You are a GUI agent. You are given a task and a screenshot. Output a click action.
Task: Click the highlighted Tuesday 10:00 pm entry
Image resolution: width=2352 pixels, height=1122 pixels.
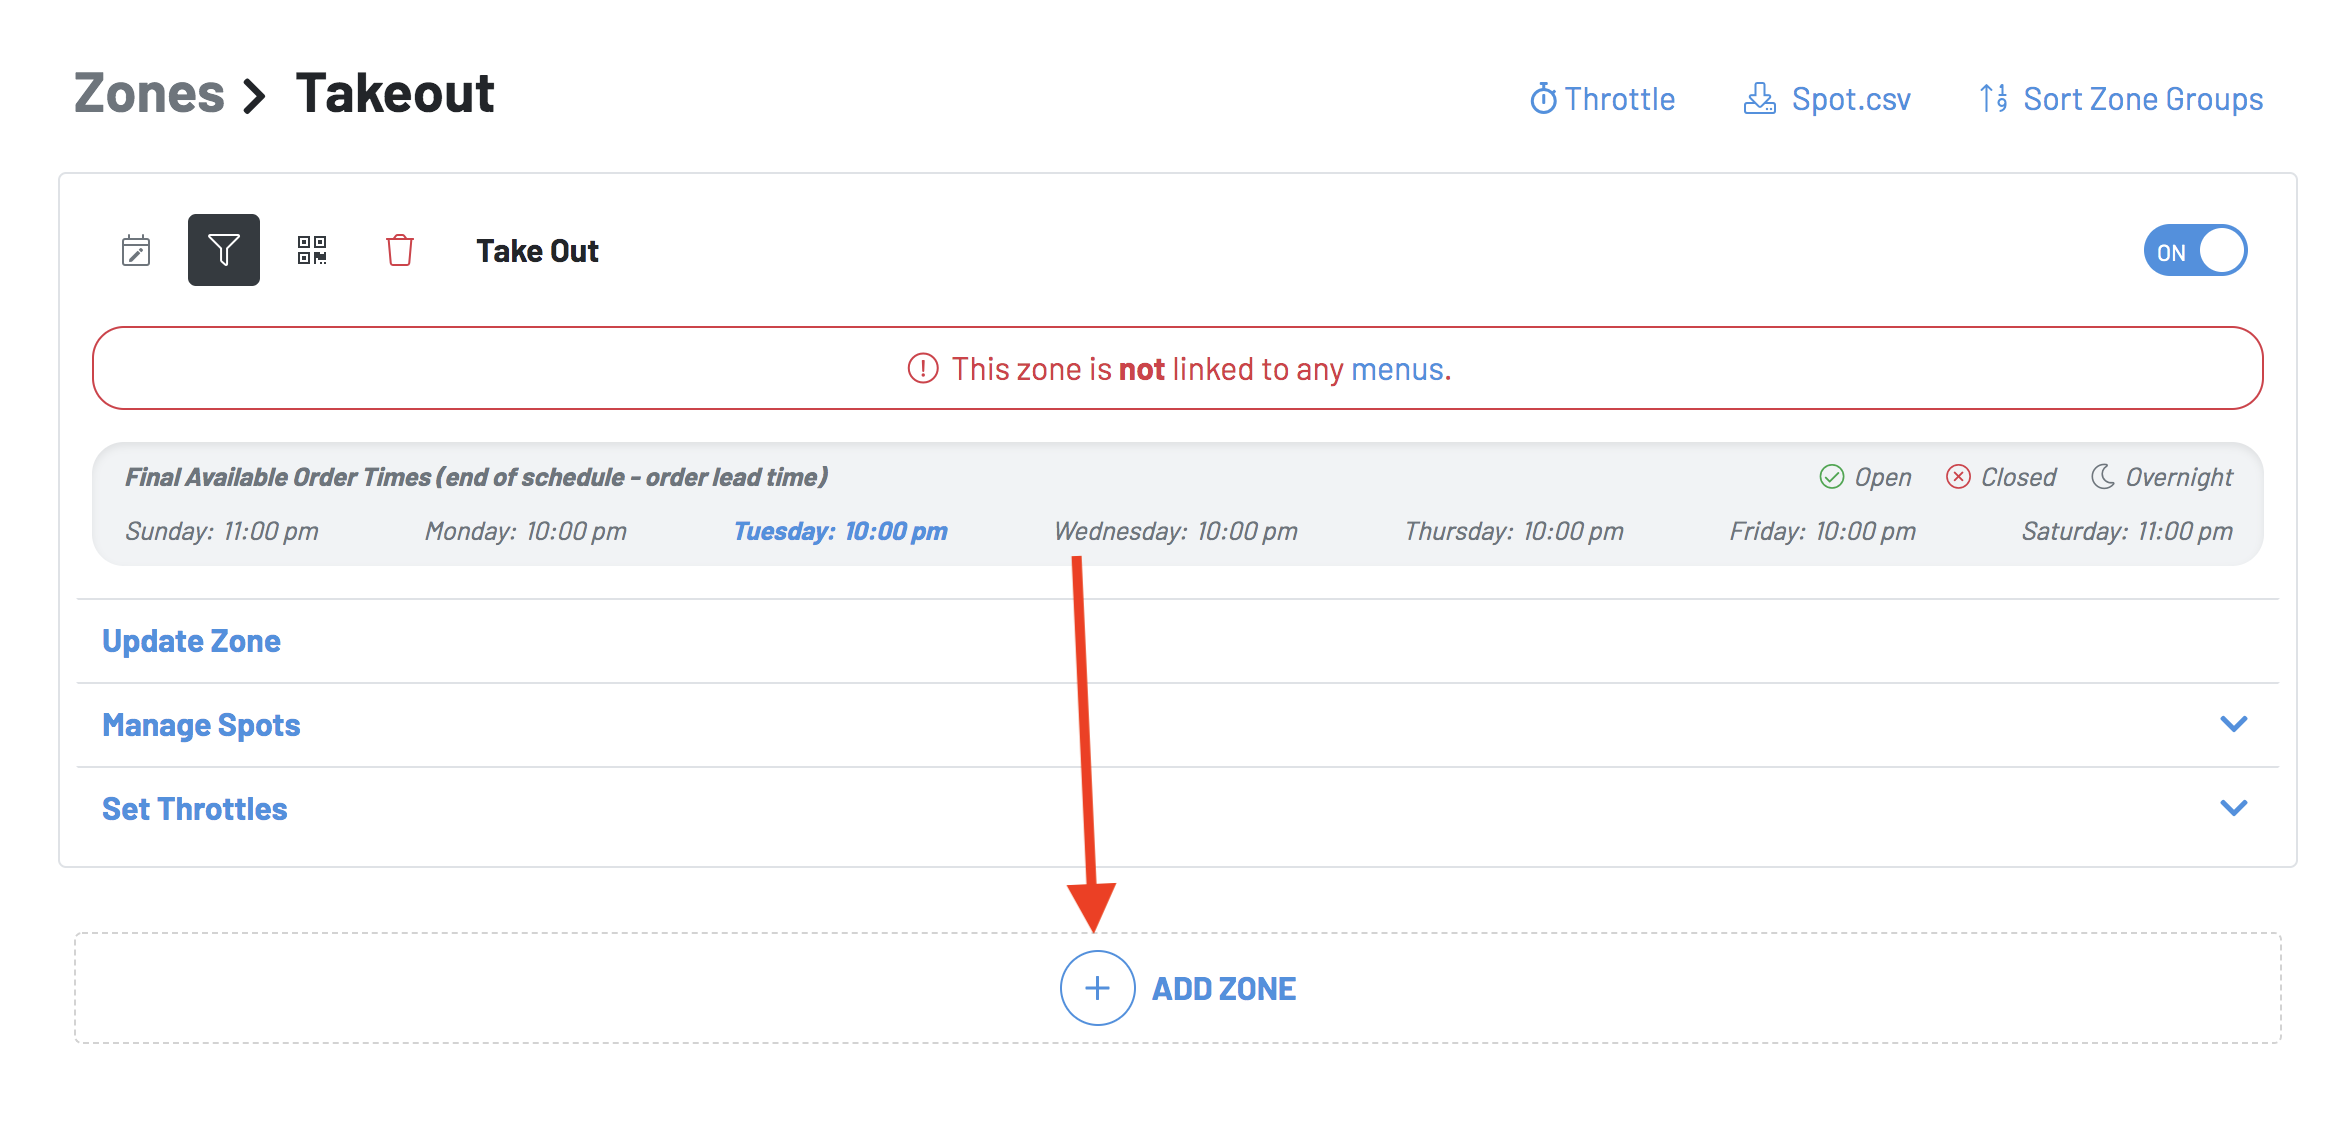click(x=840, y=531)
